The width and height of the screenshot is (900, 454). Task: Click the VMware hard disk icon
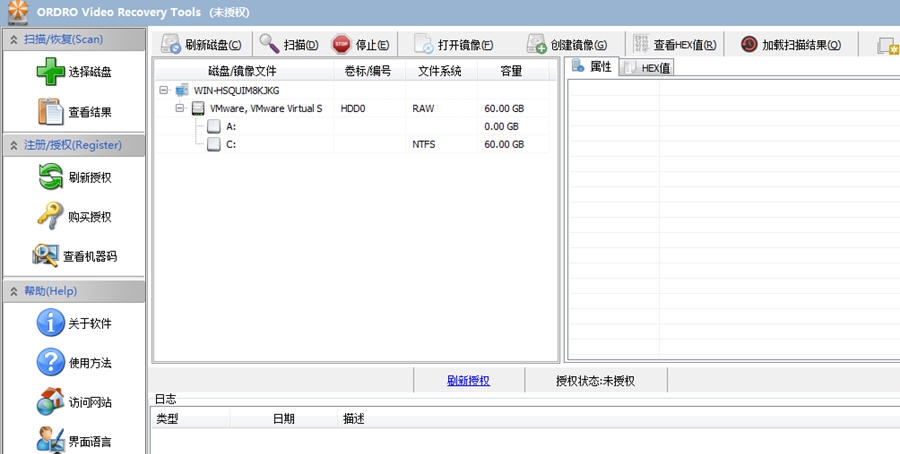pyautogui.click(x=198, y=108)
